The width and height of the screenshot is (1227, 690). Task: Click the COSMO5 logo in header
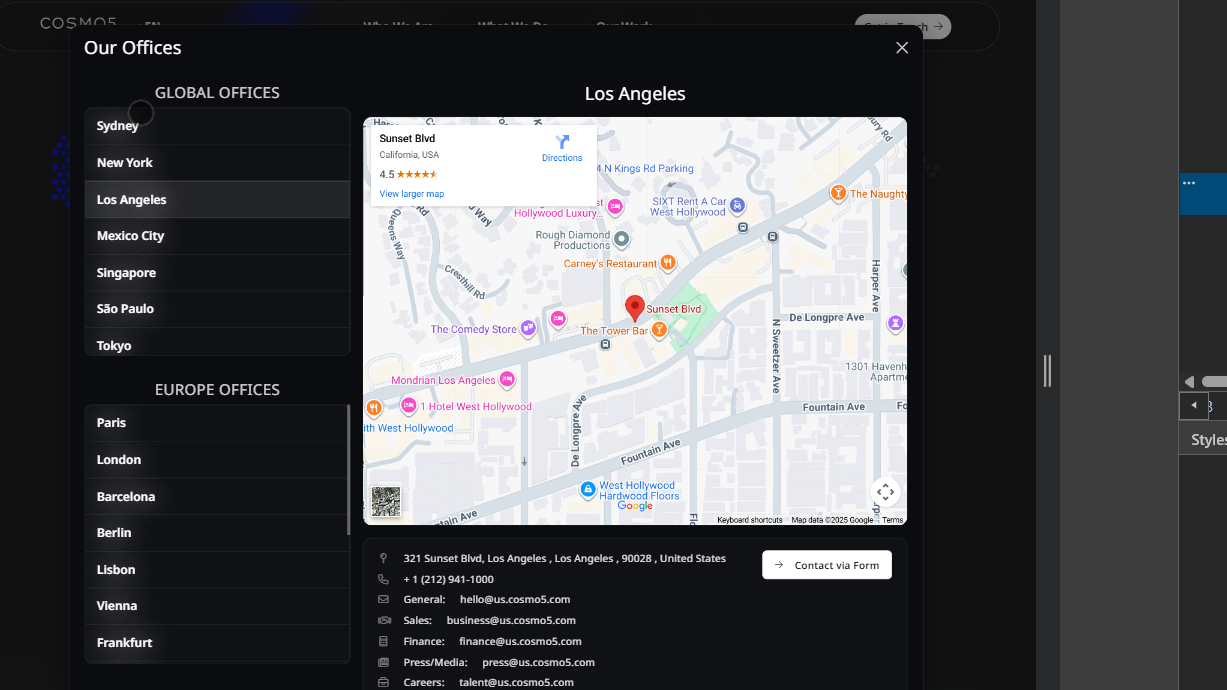point(78,23)
